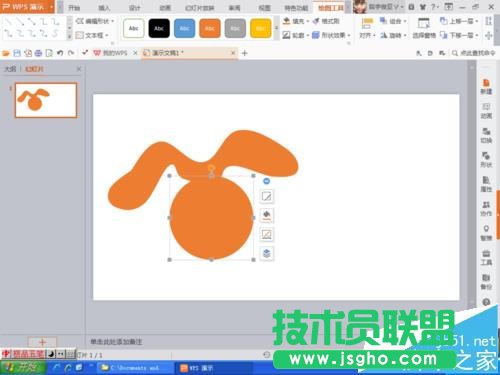Viewport: 500px width, 375px height.
Task: Apply the black Abc shape style
Action: click(x=159, y=28)
